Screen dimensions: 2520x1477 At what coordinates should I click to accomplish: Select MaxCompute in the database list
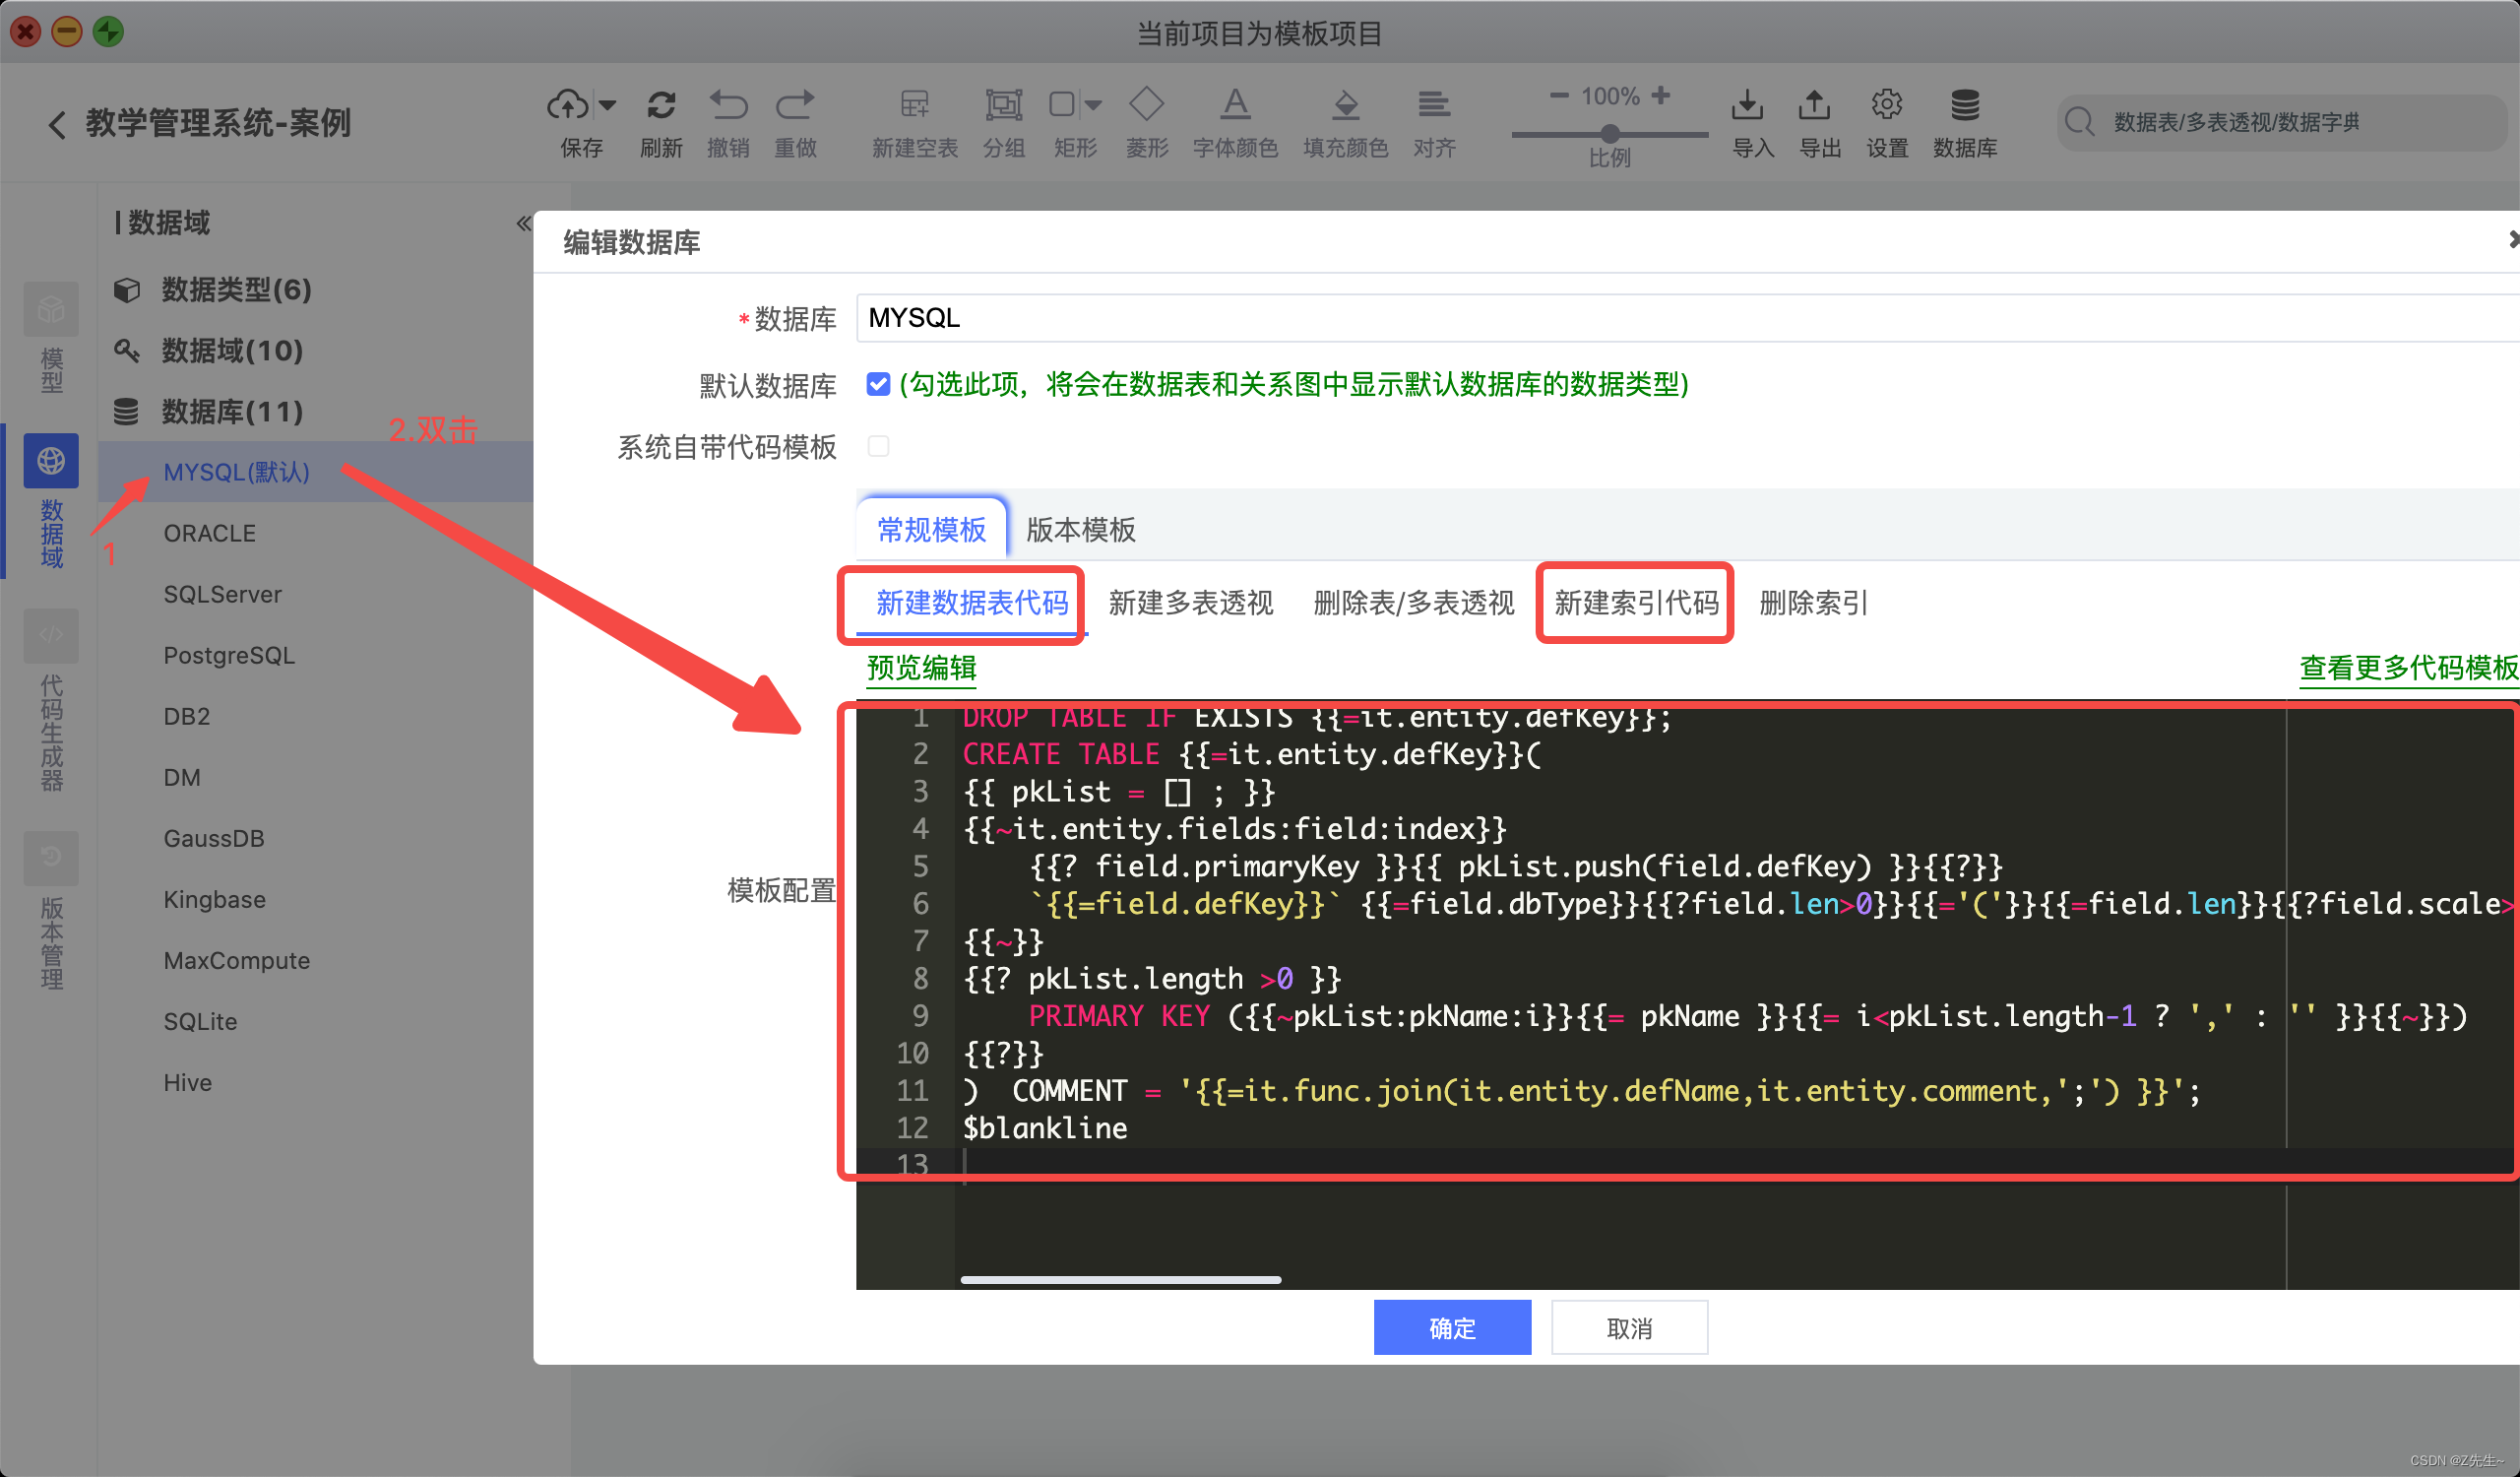237,960
